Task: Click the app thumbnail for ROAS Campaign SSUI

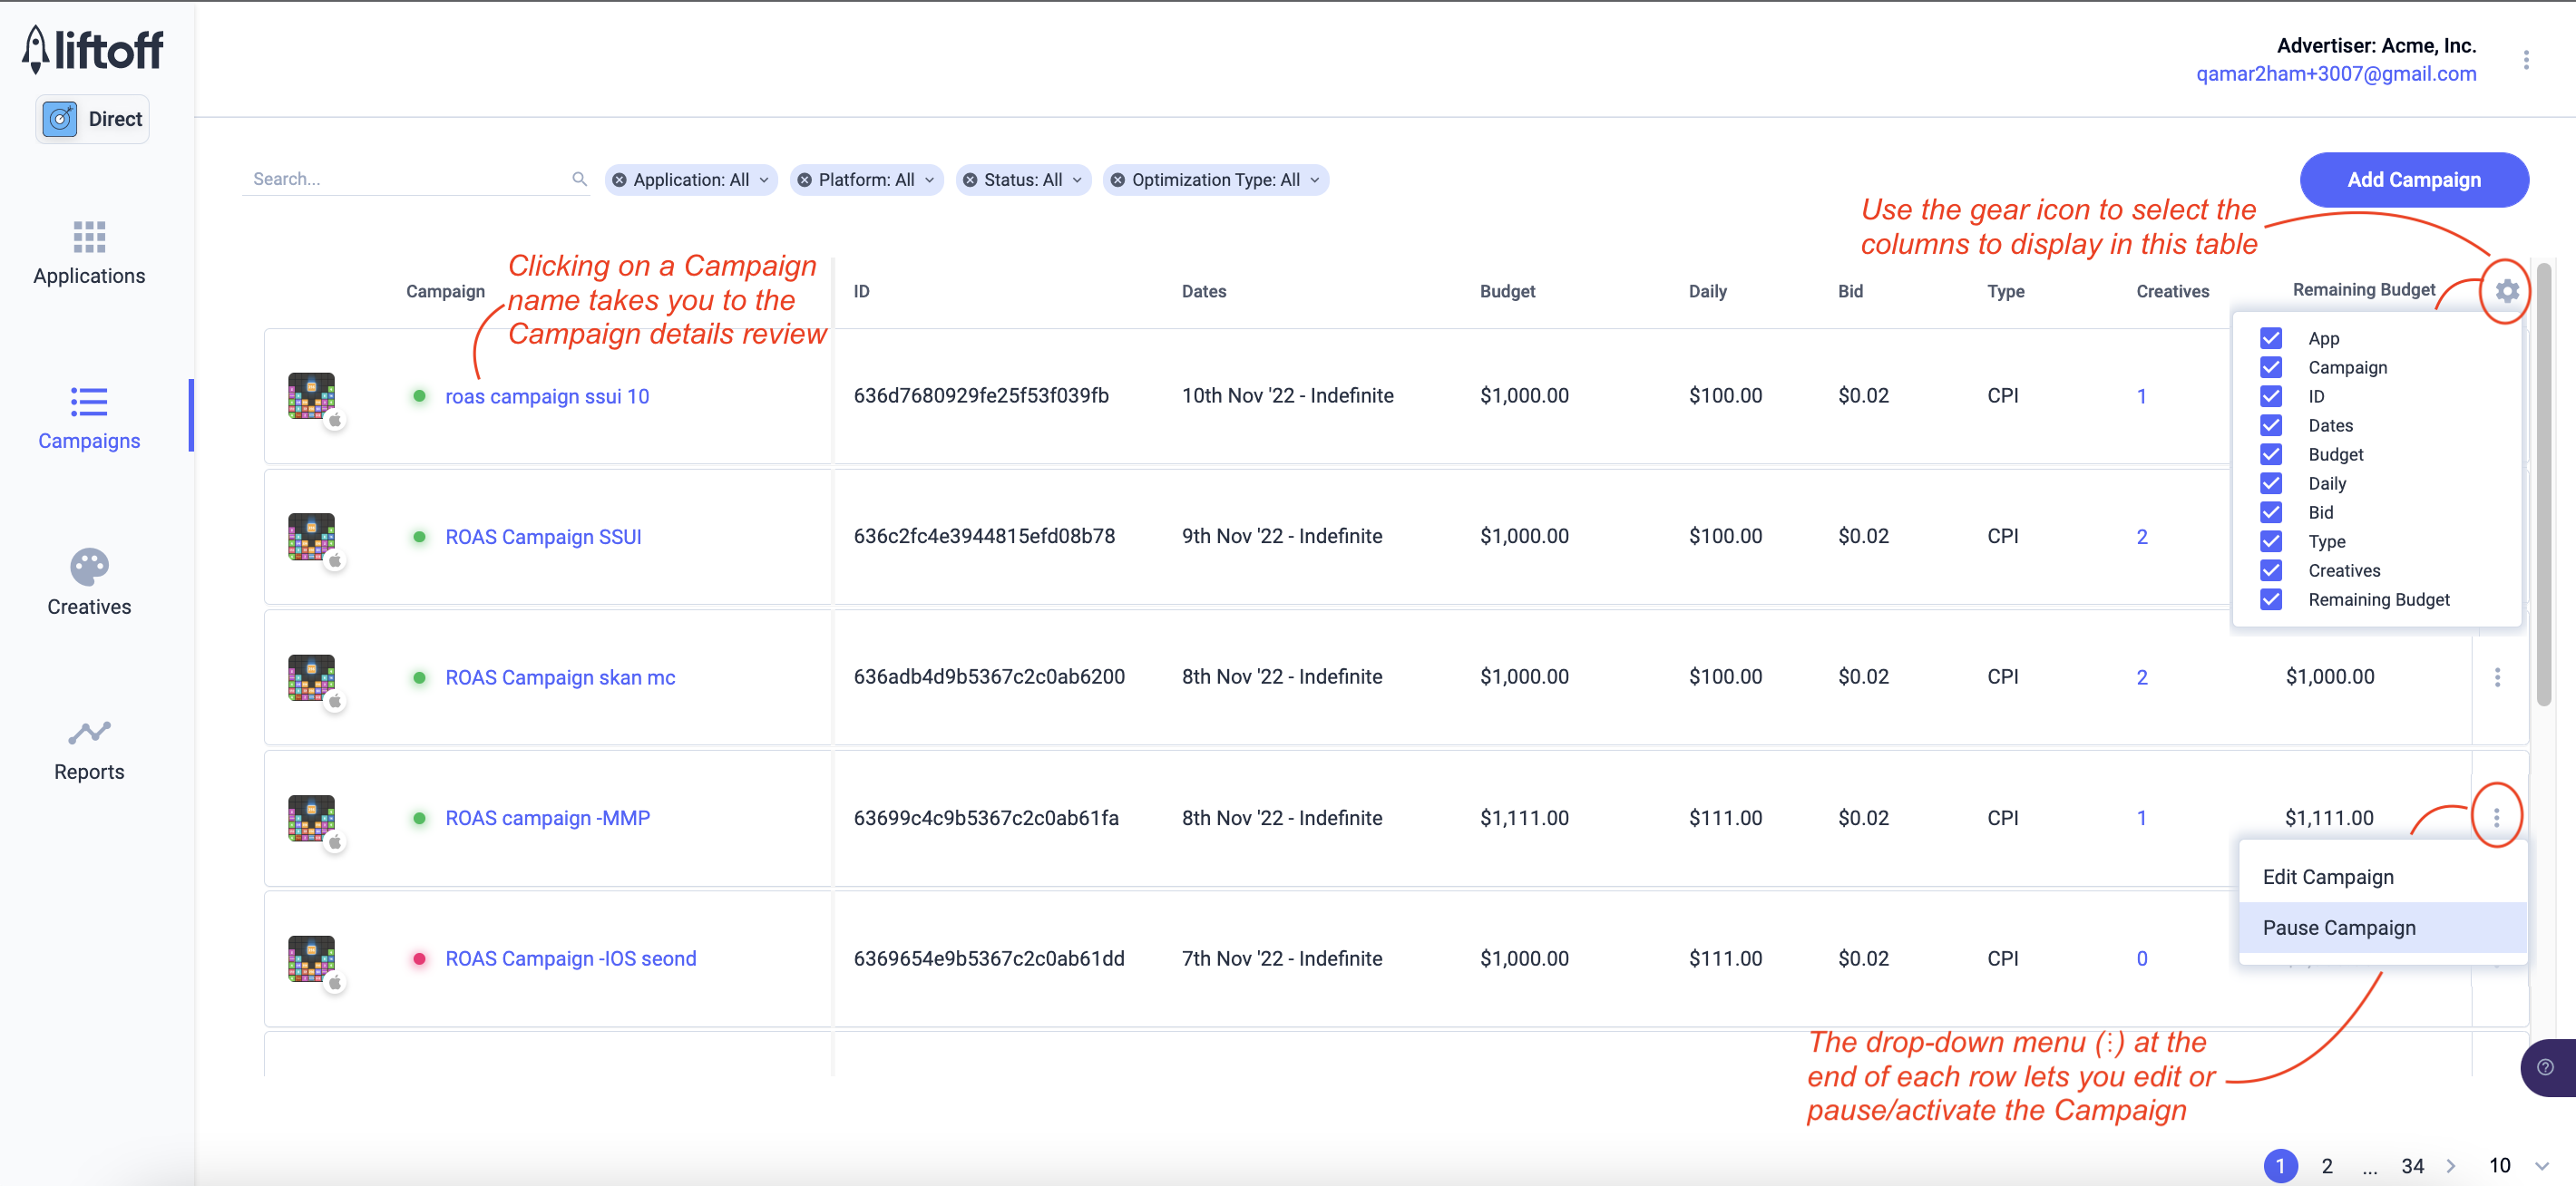Action: [311, 536]
